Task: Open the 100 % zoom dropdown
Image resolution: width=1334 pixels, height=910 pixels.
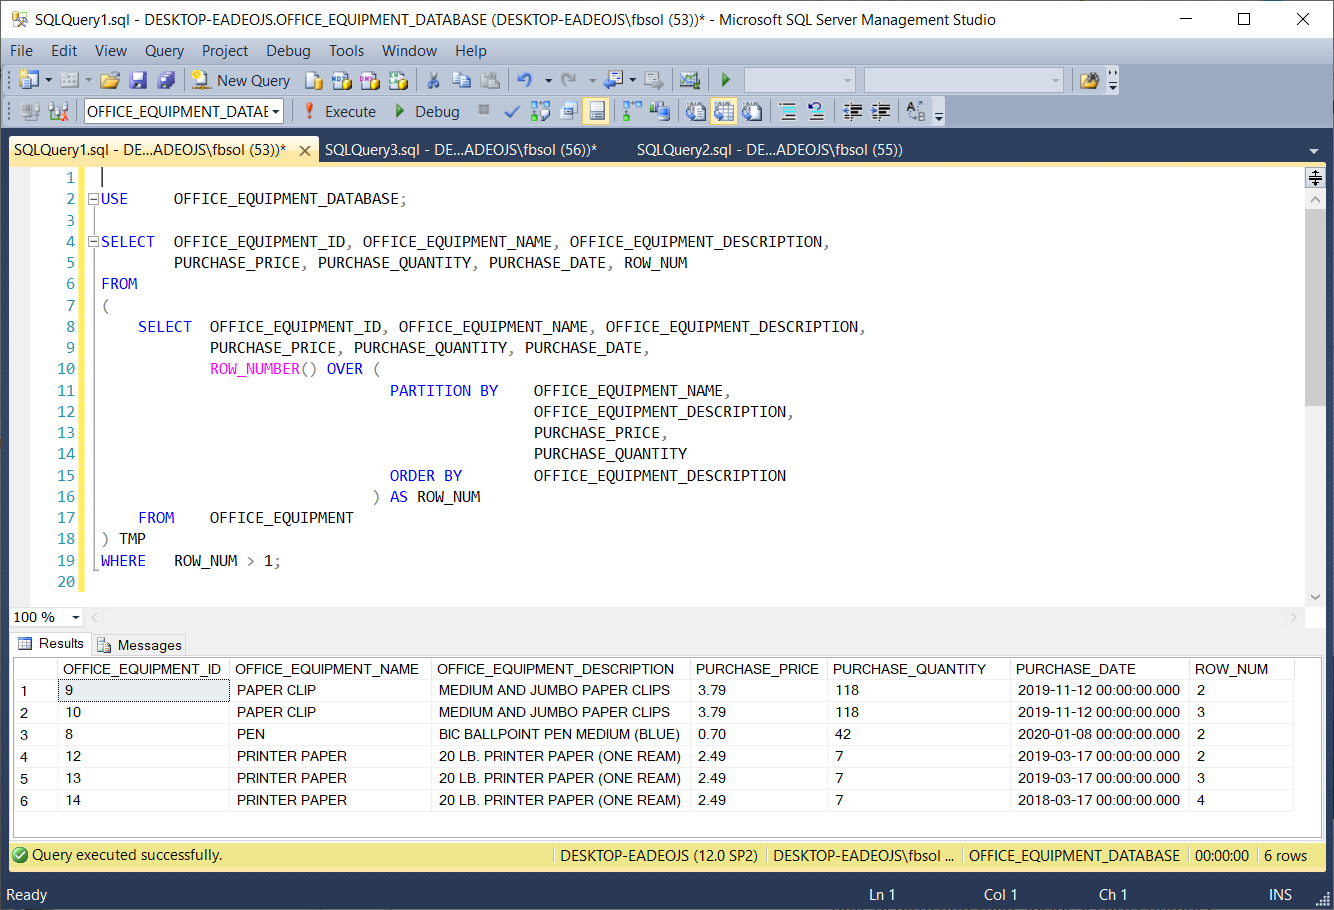Action: tap(76, 617)
